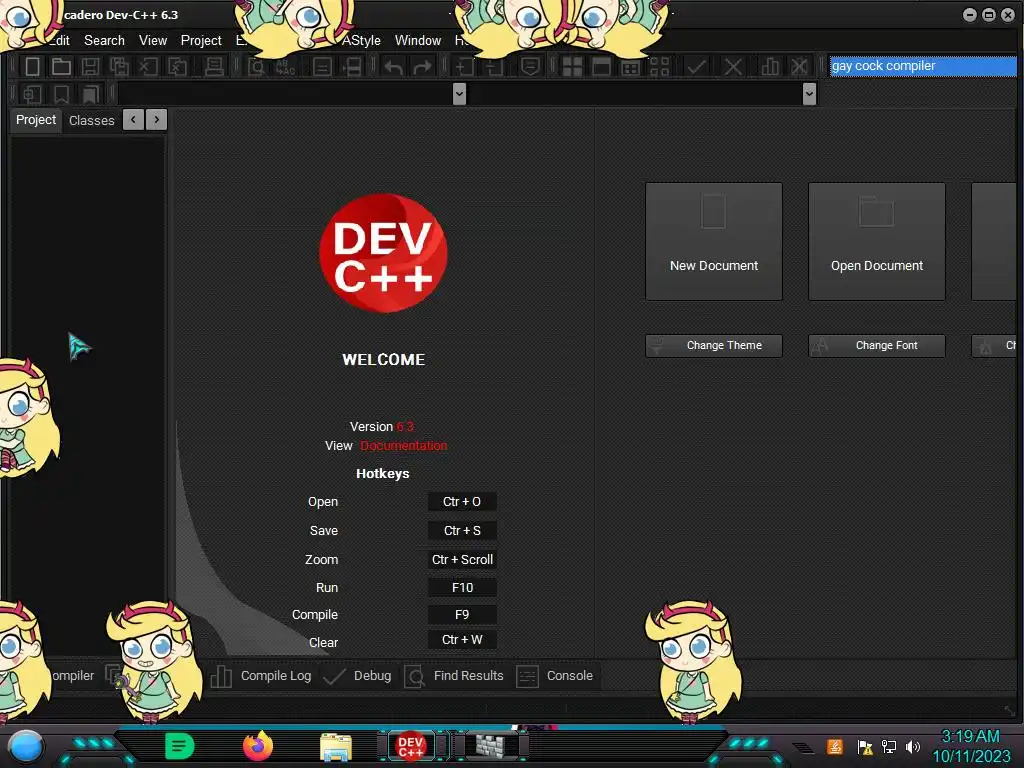Open the compiler set selector field
Screen dimensions: 1024x768
coord(923,66)
